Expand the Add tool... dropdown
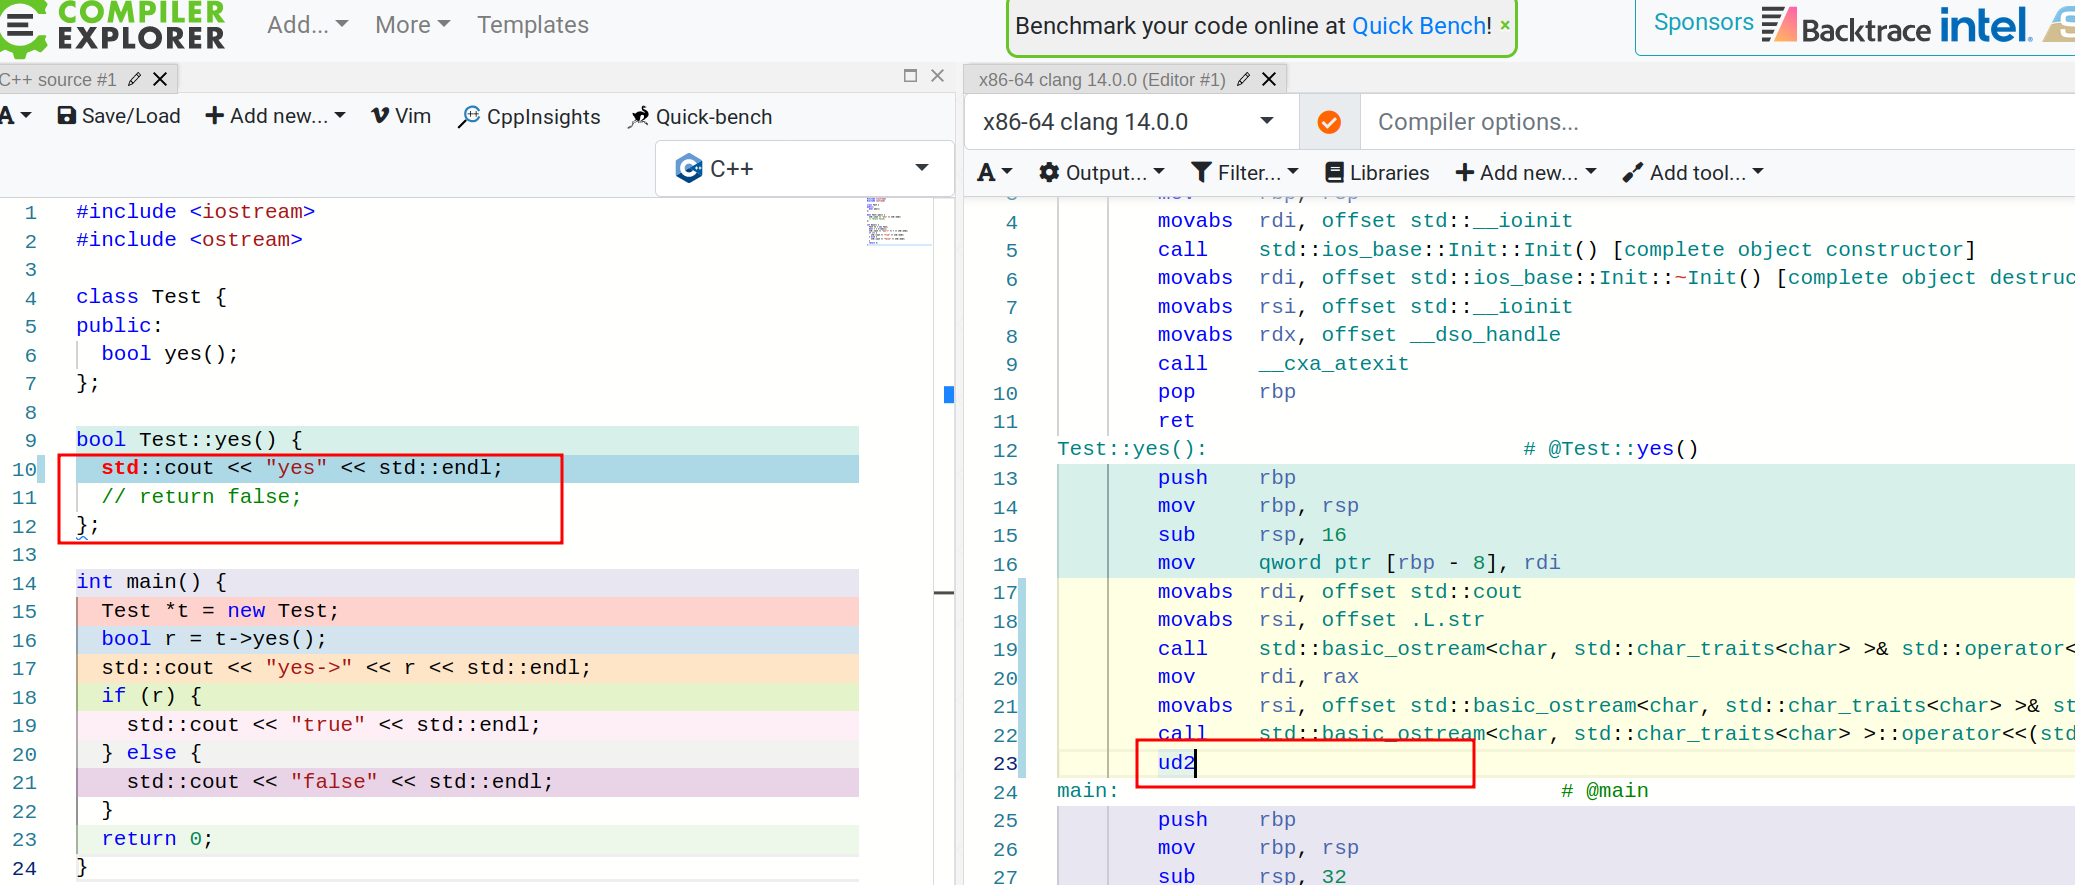Screen dimensions: 2075x885 tap(1693, 173)
